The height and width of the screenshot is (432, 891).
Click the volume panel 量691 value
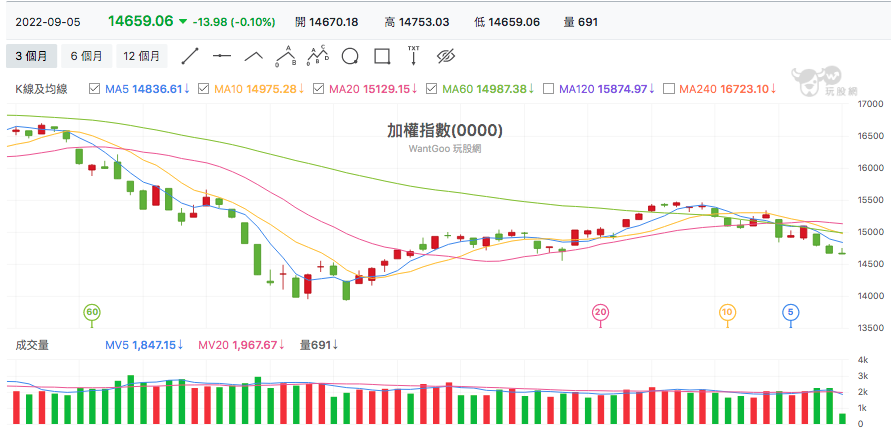(x=319, y=345)
